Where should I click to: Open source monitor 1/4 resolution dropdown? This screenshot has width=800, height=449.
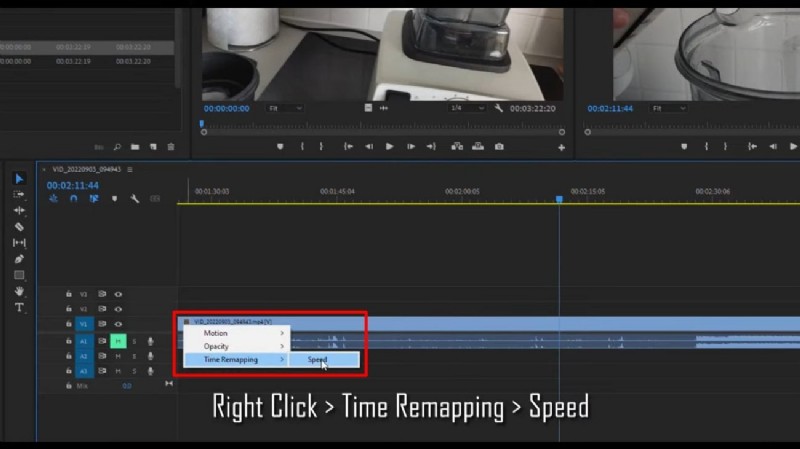467,108
